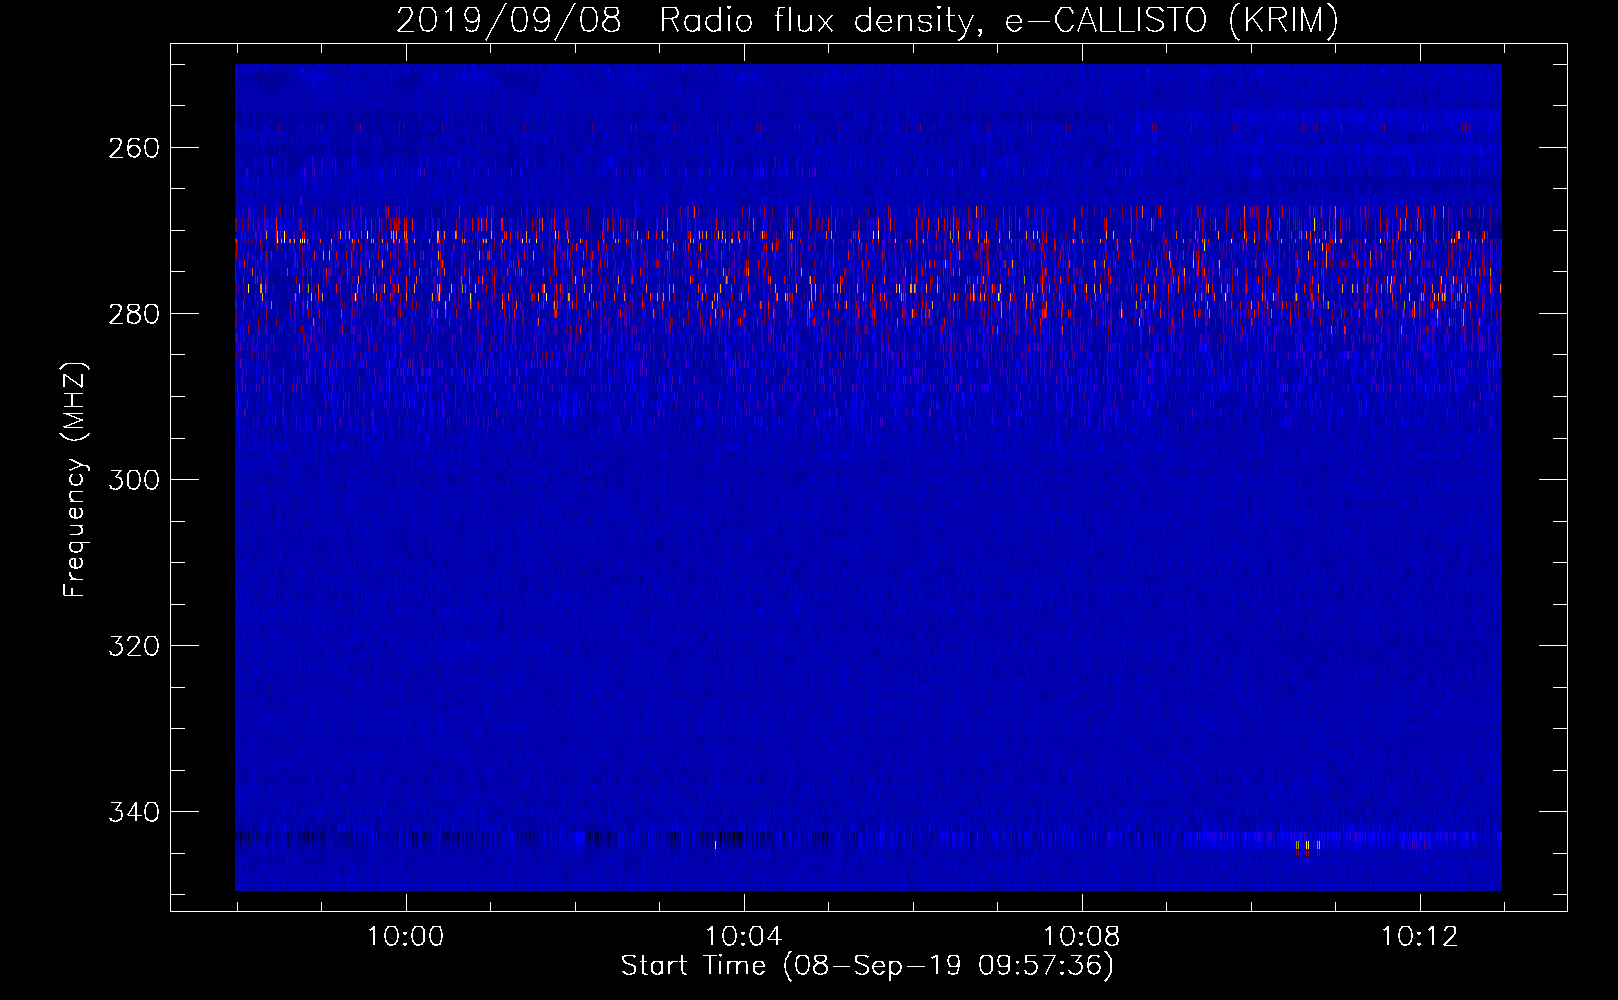This screenshot has width=1618, height=1000.
Task: Click the 280 frequency tick label
Action: coord(134,314)
